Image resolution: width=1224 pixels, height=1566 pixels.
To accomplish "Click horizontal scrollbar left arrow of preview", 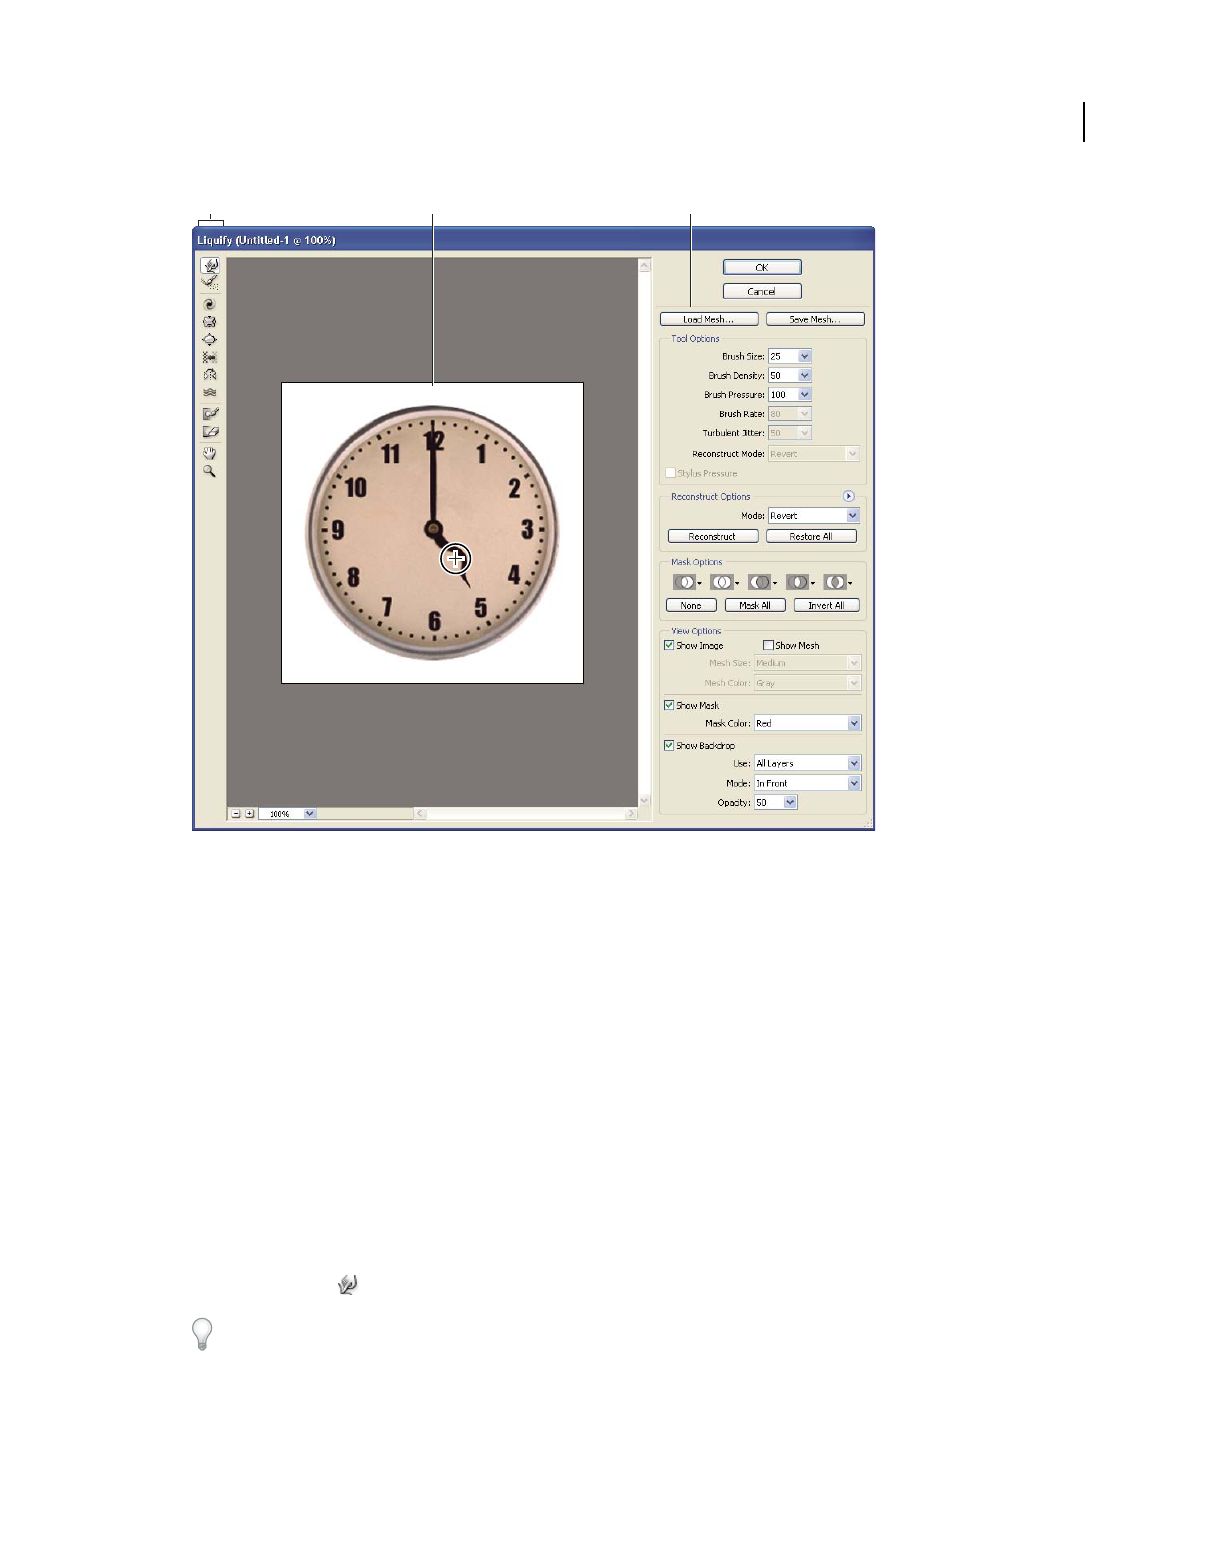I will click(421, 814).
